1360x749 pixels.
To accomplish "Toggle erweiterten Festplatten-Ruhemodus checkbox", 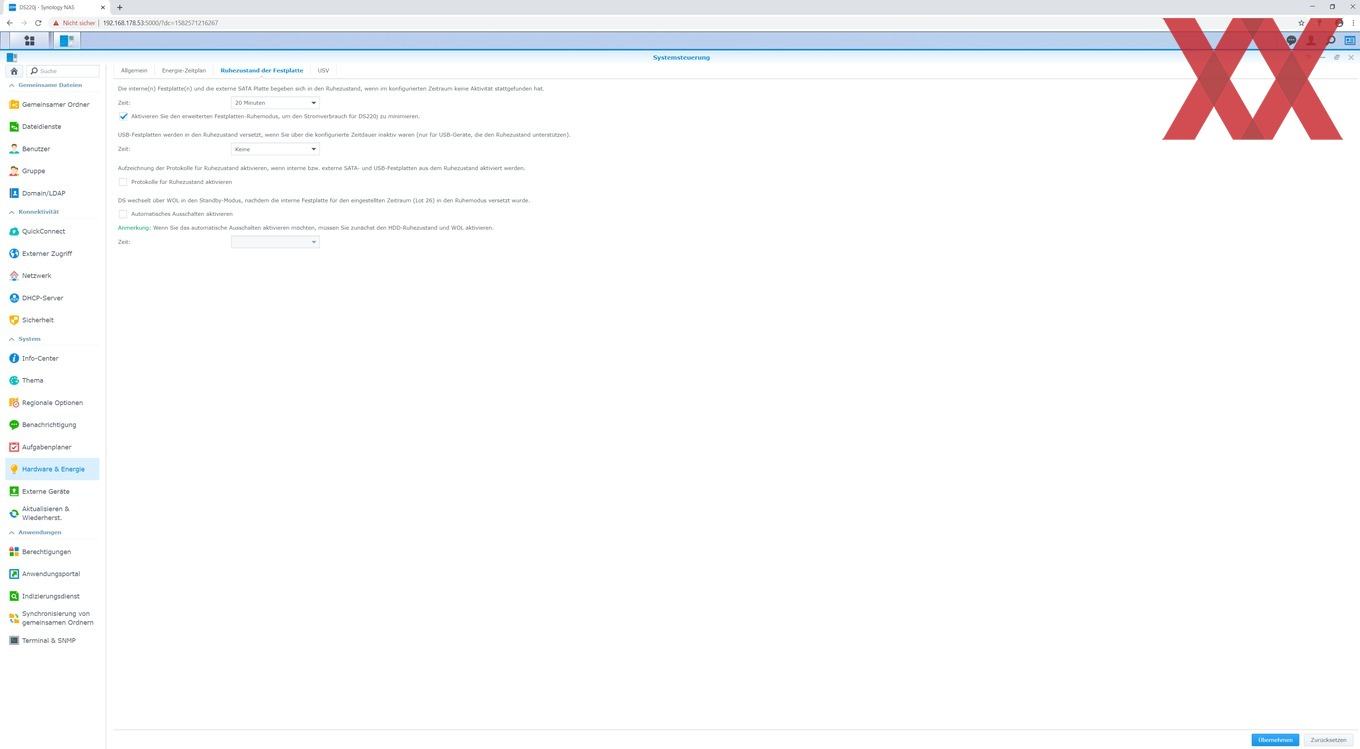I will (123, 116).
